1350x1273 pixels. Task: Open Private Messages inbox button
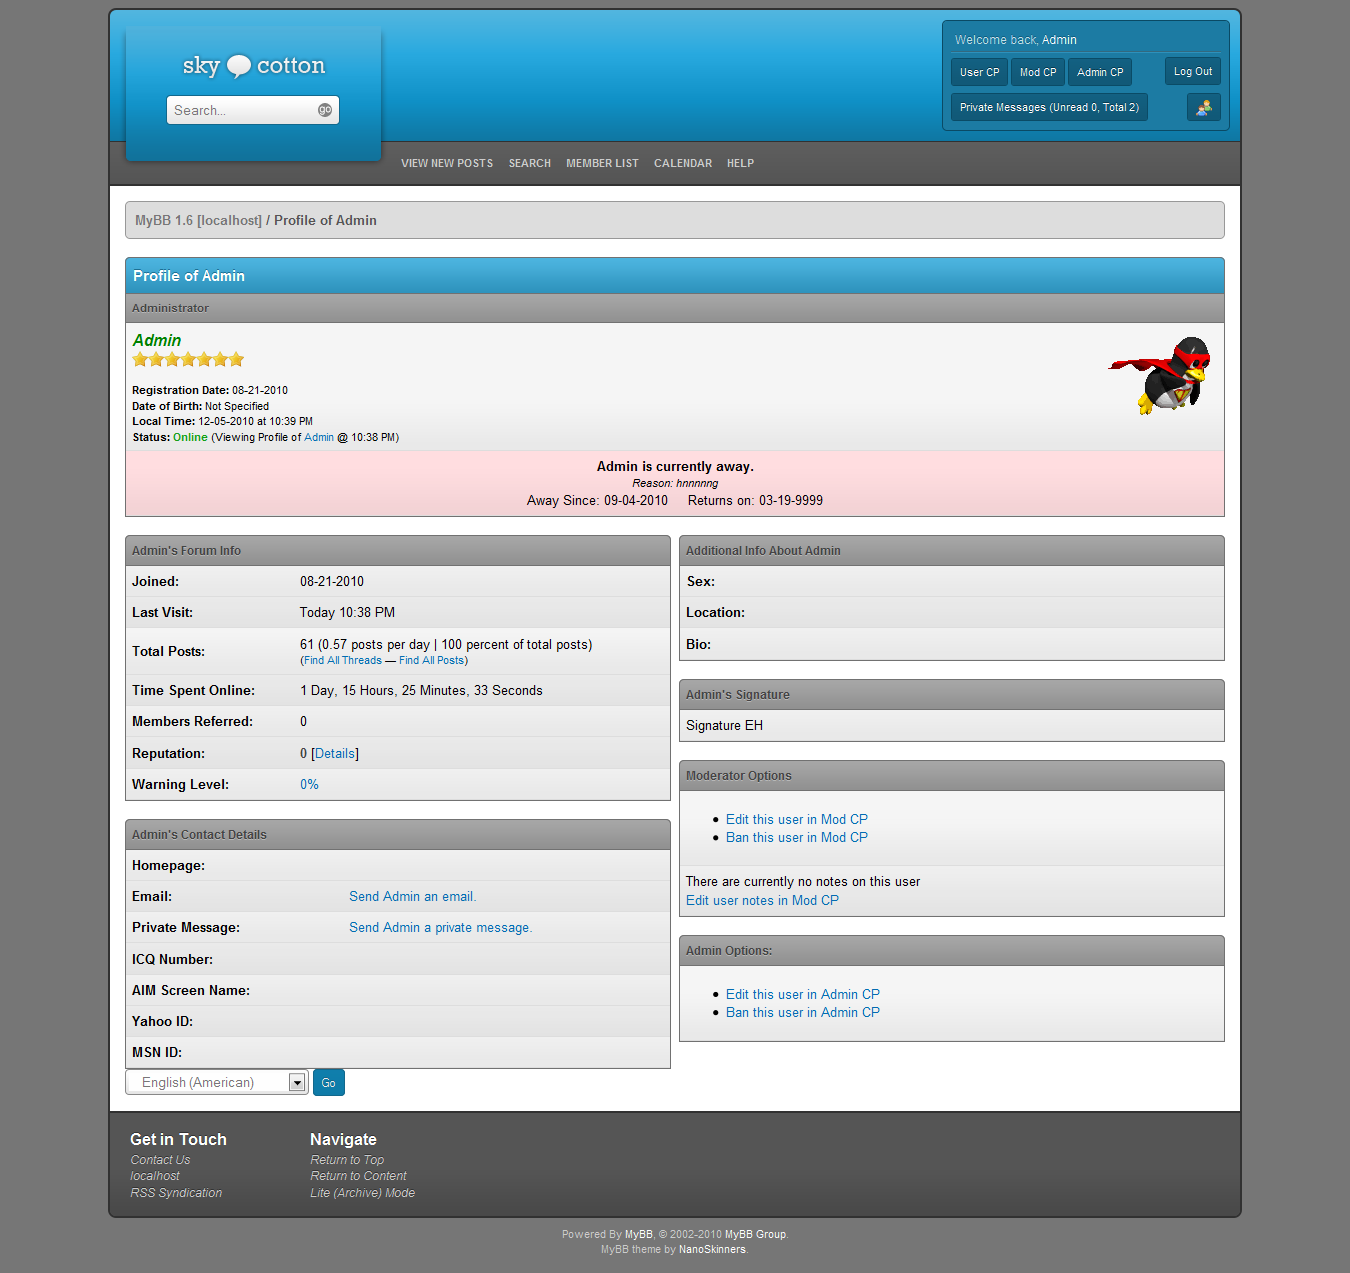click(x=1049, y=107)
